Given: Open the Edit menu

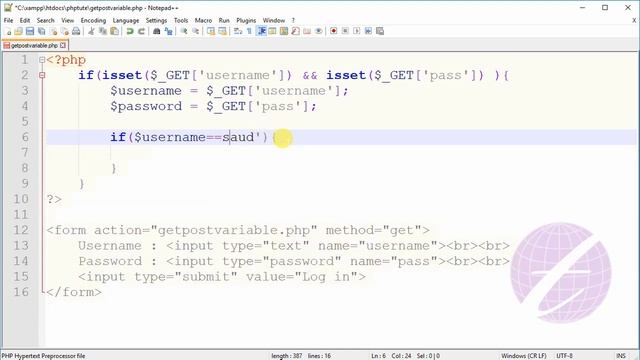Looking at the screenshot, I should [25, 20].
